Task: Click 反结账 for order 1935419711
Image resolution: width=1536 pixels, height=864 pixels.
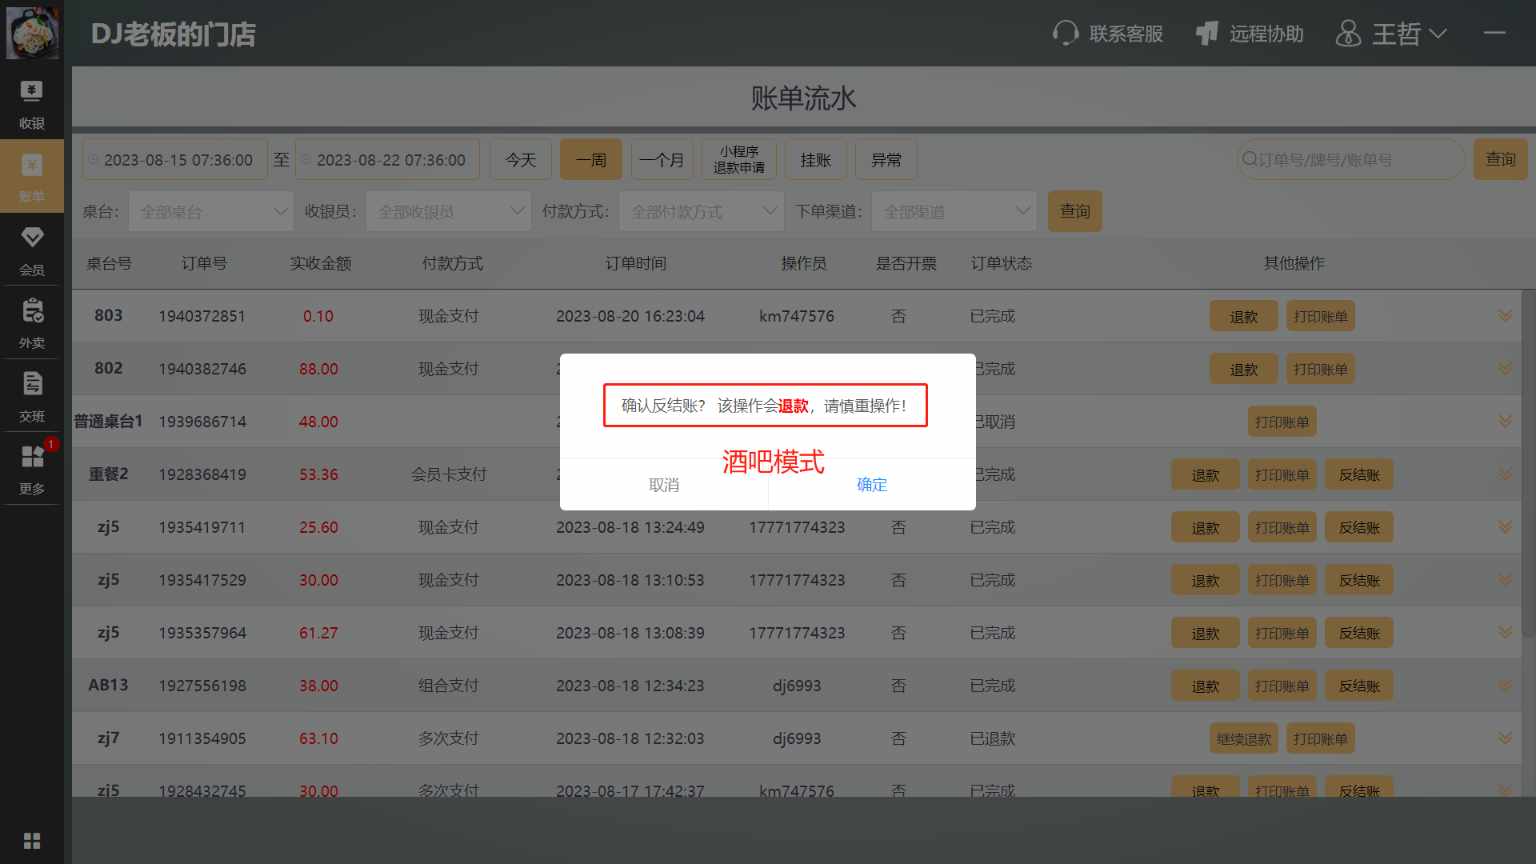Action: pos(1359,527)
